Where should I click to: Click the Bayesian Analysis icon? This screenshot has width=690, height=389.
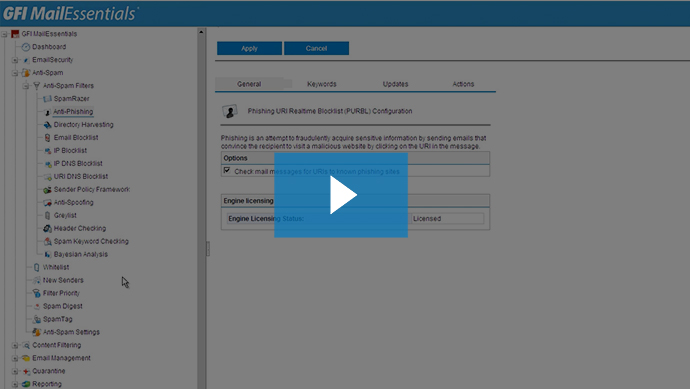coord(48,255)
